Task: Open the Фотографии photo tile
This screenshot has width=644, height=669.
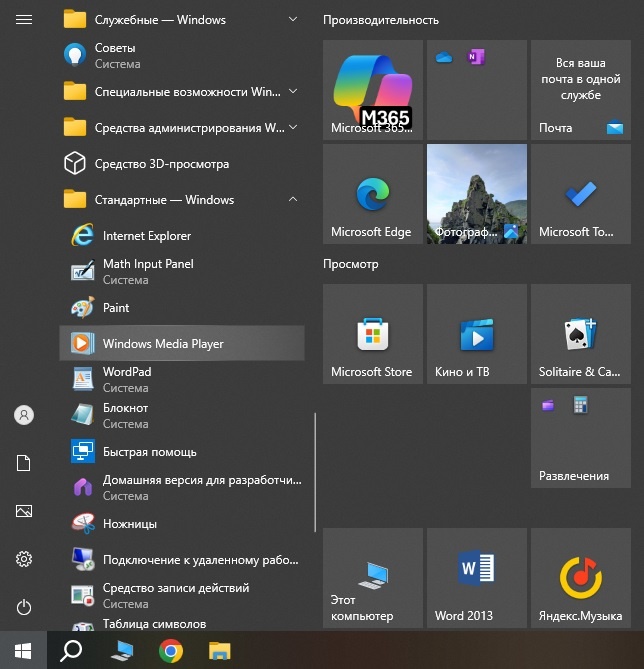Action: point(477,194)
